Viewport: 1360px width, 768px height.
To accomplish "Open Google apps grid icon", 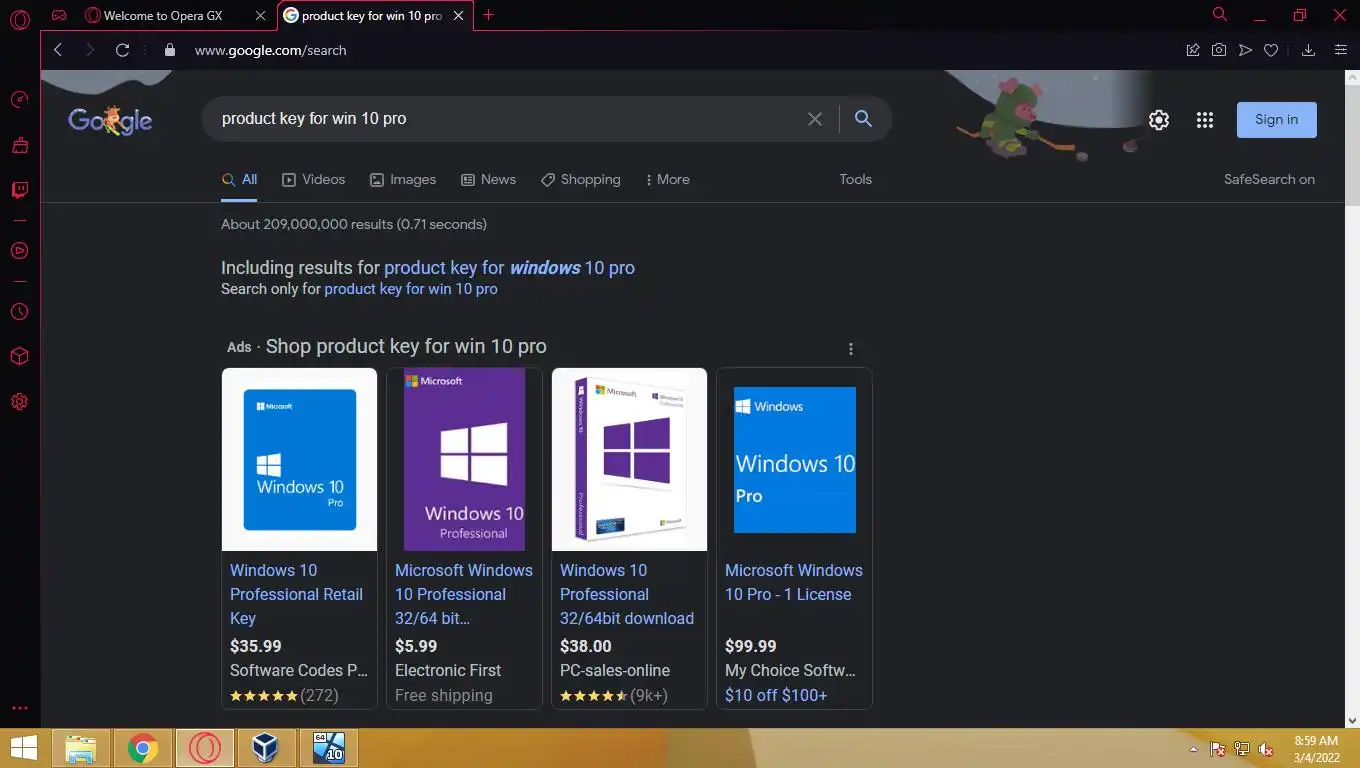I will click(x=1205, y=120).
